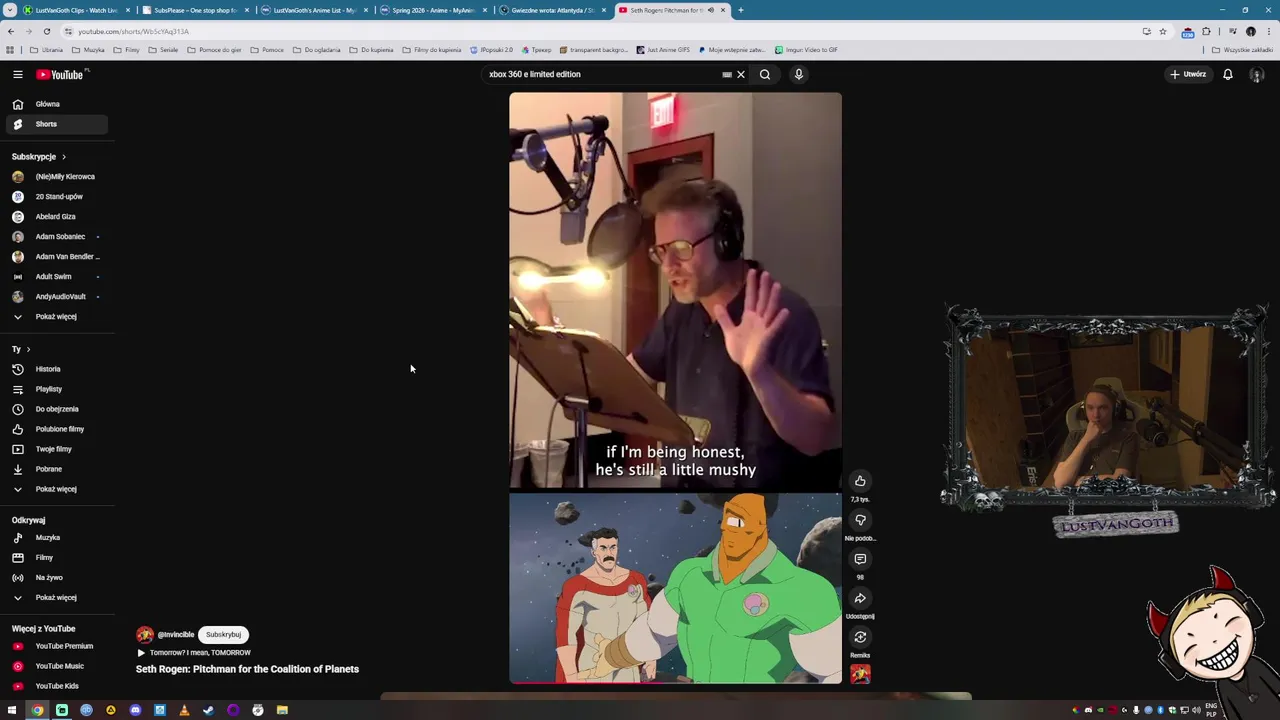
Task: Open comments on the Short
Action: (x=860, y=559)
